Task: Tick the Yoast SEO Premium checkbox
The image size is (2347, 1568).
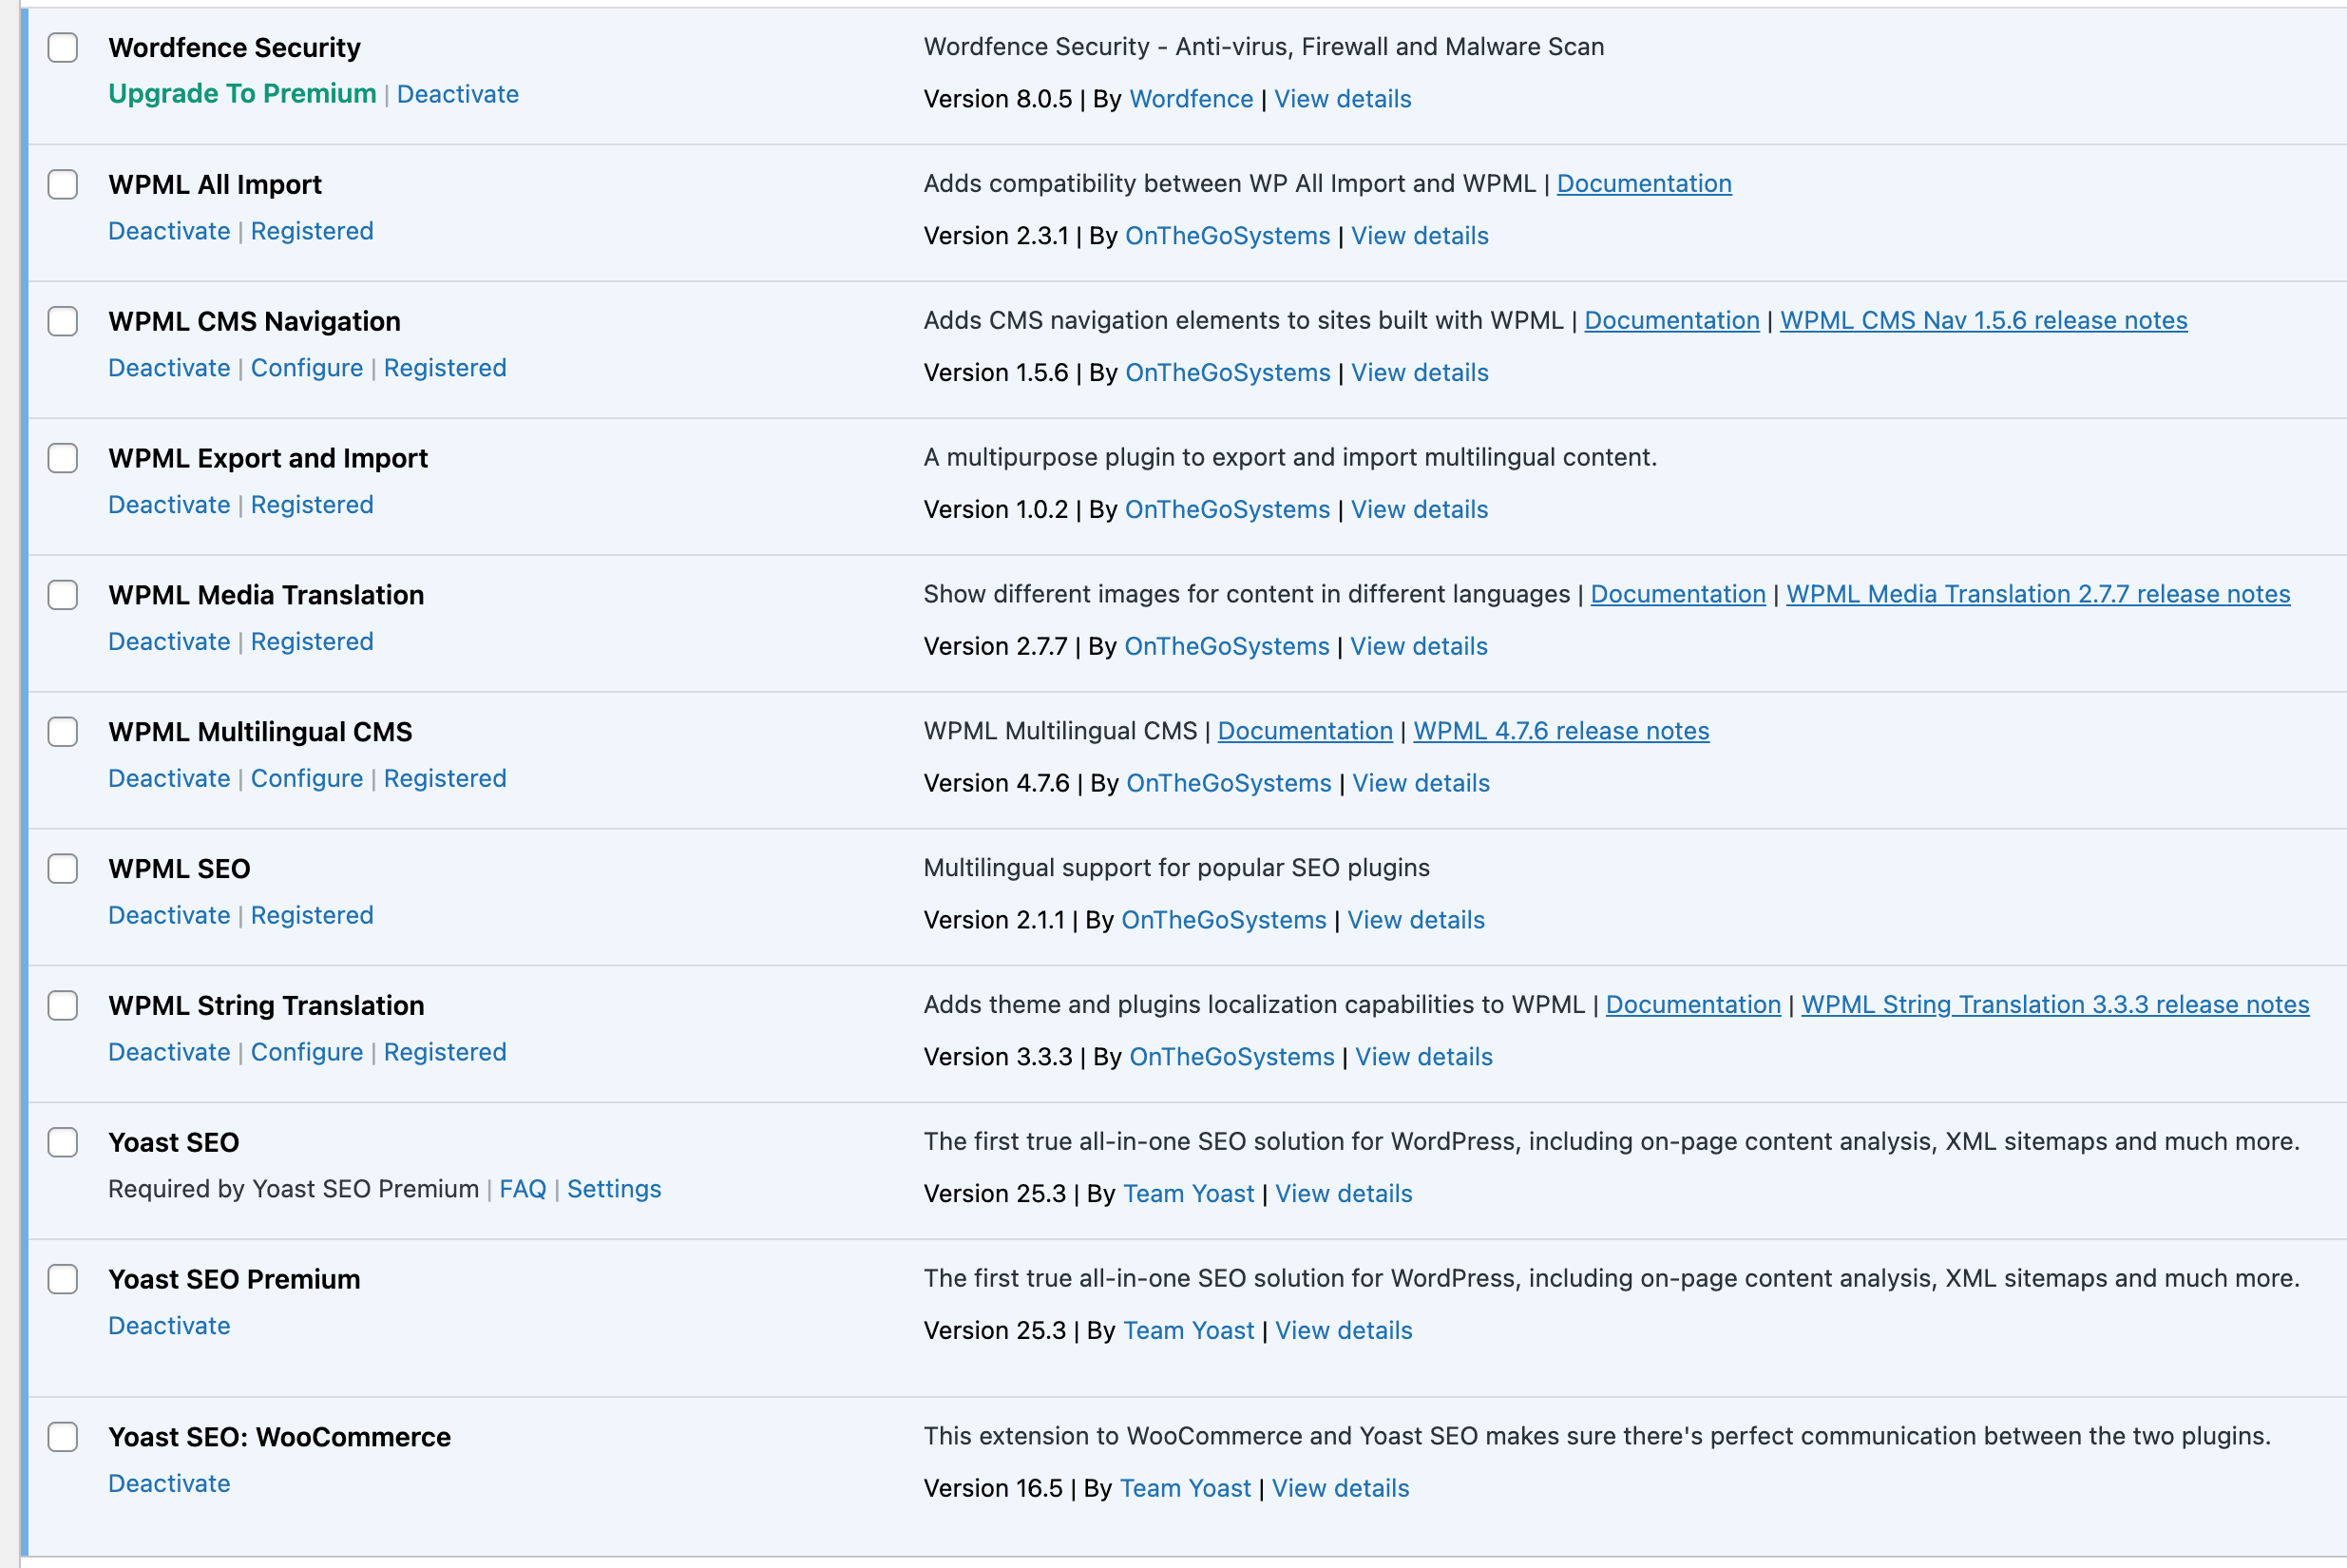Action: (63, 1279)
